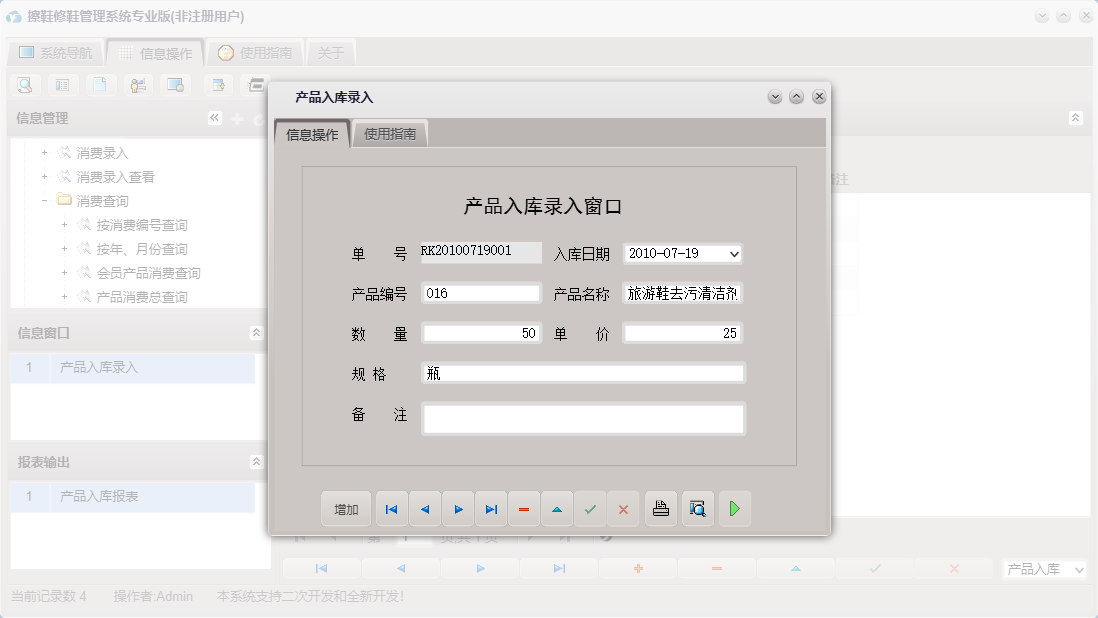Viewport: 1098px width, 618px height.
Task: Click the red delete record icon
Action: click(x=524, y=509)
